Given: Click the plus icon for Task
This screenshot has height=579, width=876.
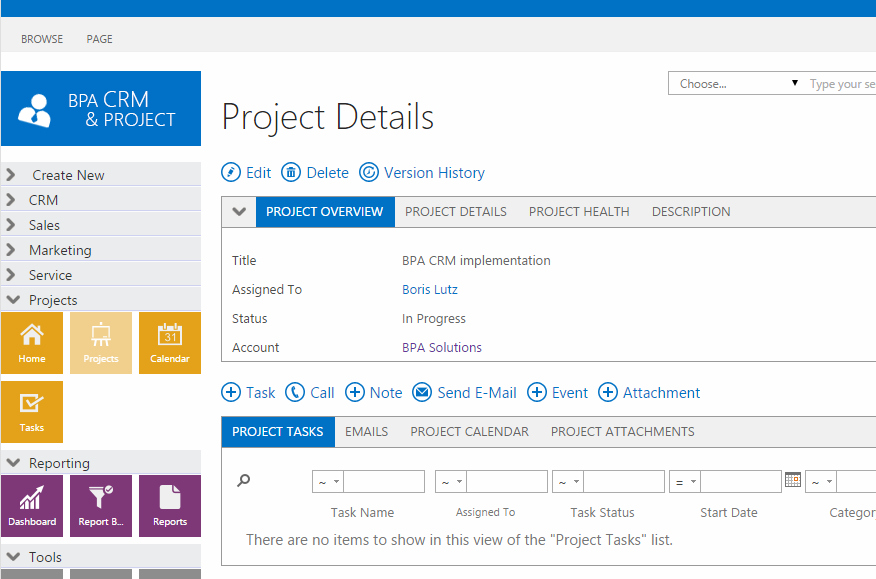Looking at the screenshot, I should tap(231, 392).
